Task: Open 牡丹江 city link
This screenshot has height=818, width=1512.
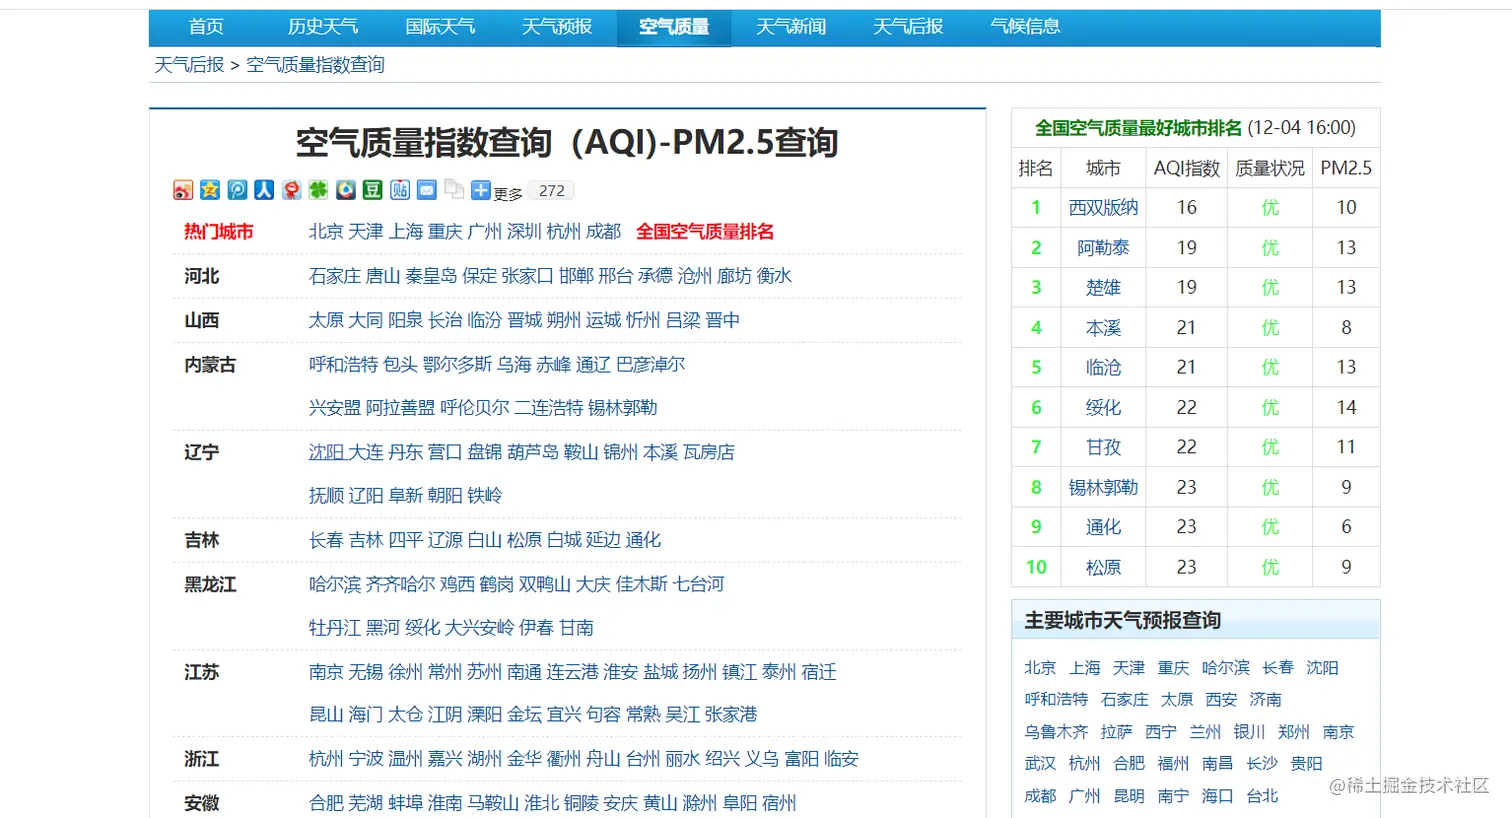Action: (x=335, y=628)
